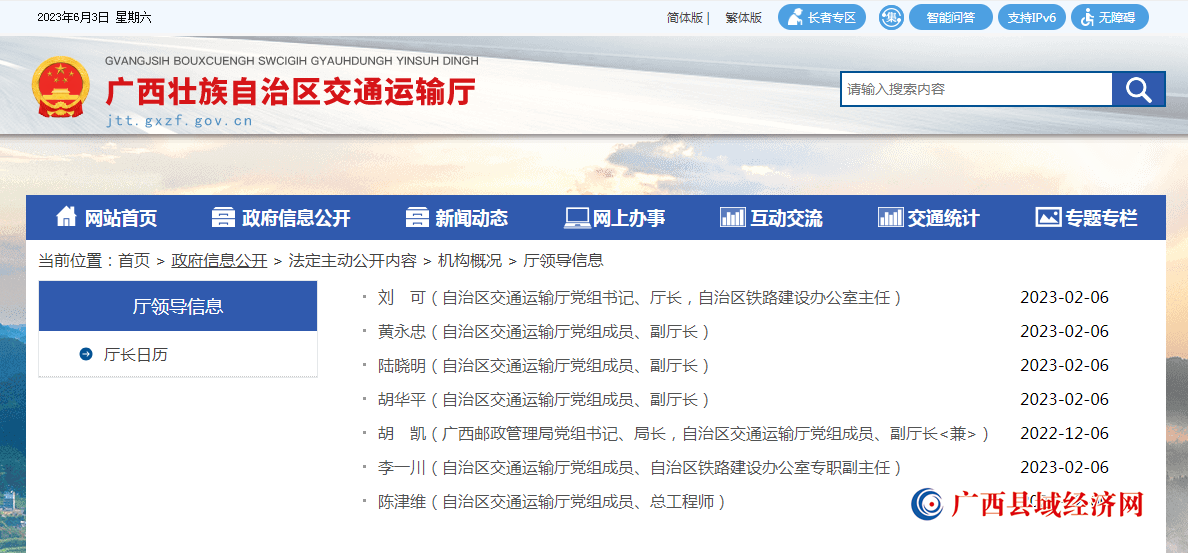Screen dimensions: 1188x553
Task: Focus the 请输入搜索内容 search field
Action: (976, 89)
